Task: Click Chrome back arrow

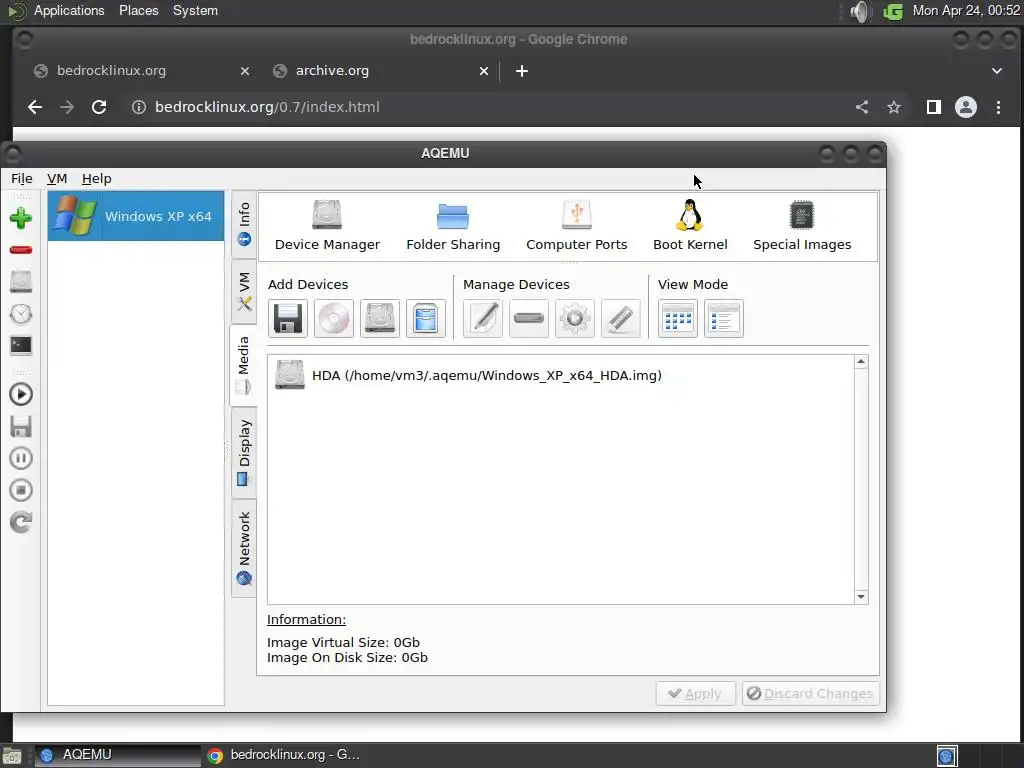Action: coord(35,107)
